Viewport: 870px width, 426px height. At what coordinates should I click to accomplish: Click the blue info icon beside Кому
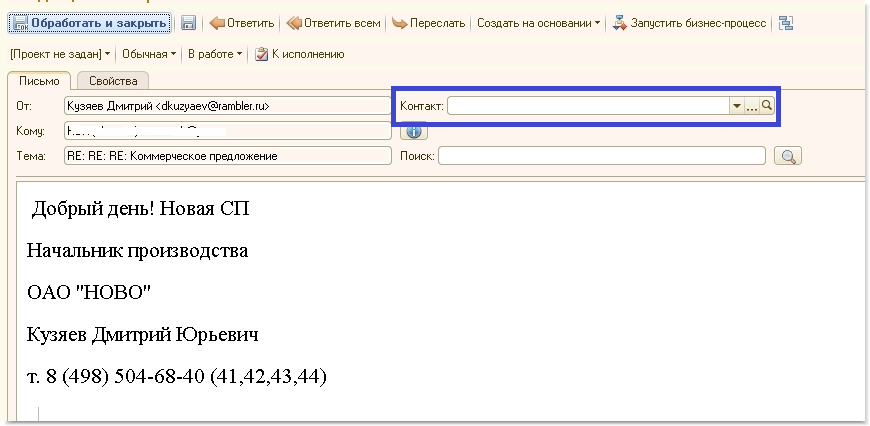click(414, 130)
